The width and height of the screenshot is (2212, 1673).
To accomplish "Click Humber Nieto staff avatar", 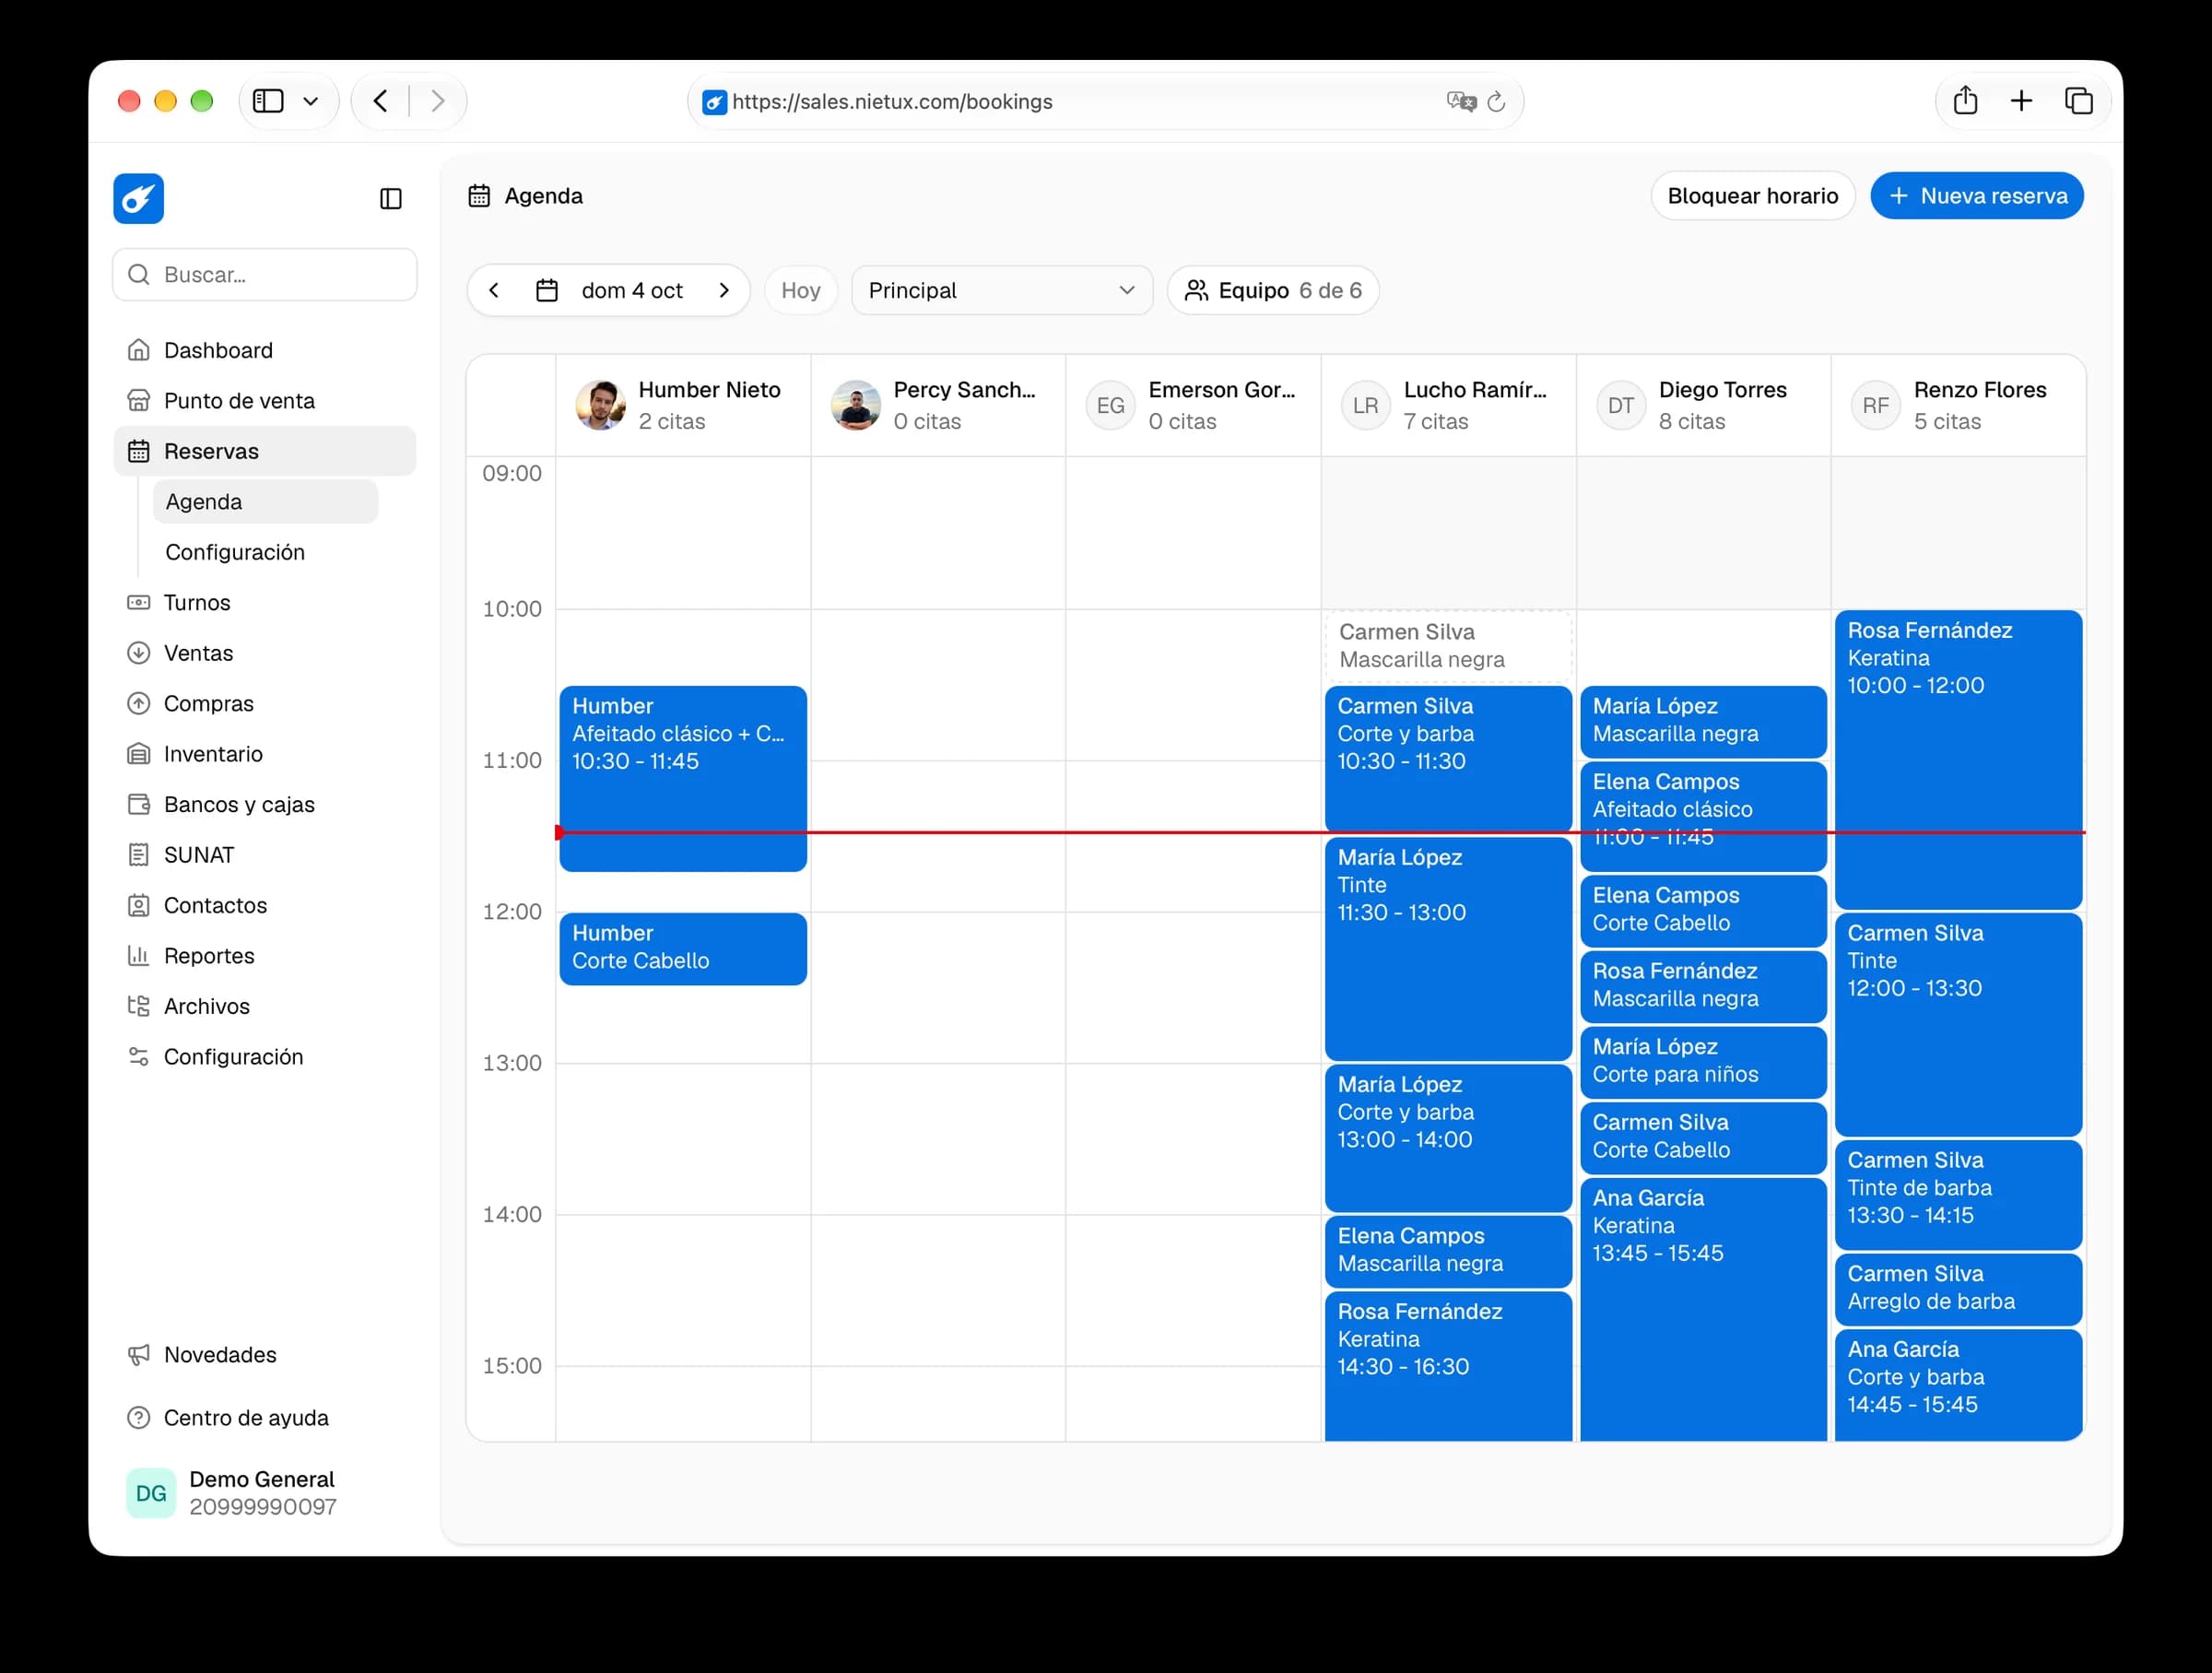I will pos(600,405).
